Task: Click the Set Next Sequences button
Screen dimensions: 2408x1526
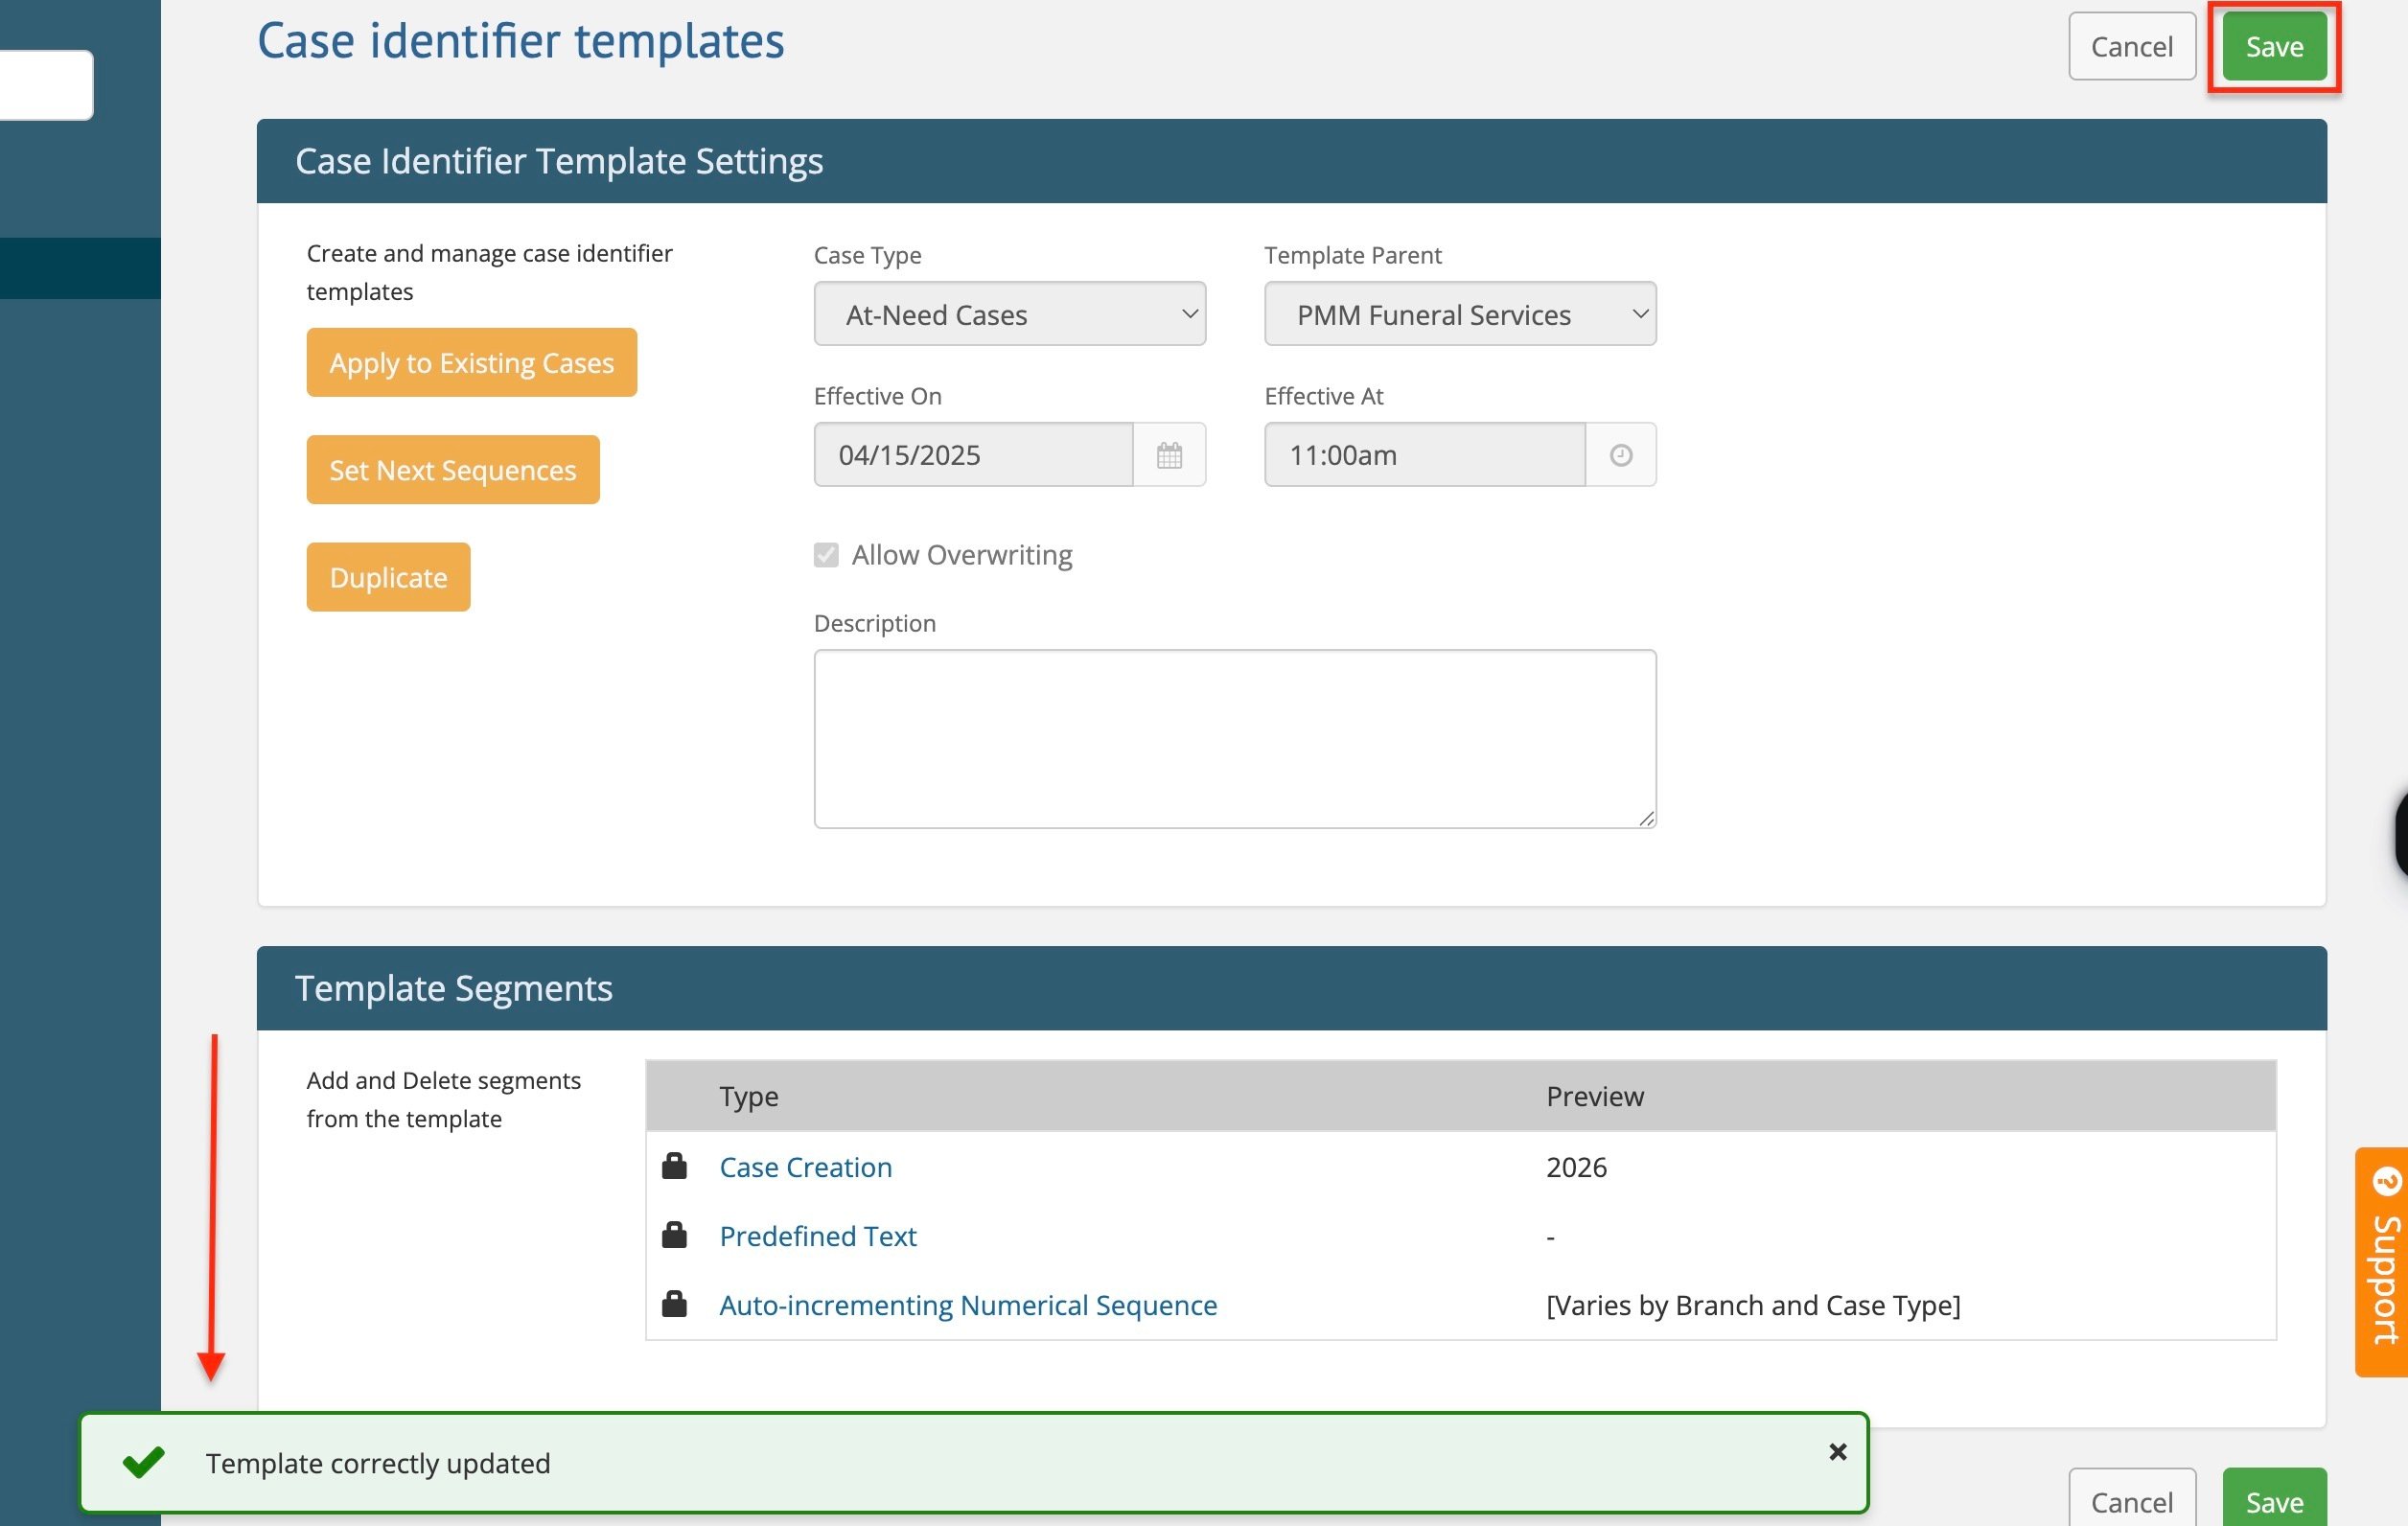Action: [452, 470]
